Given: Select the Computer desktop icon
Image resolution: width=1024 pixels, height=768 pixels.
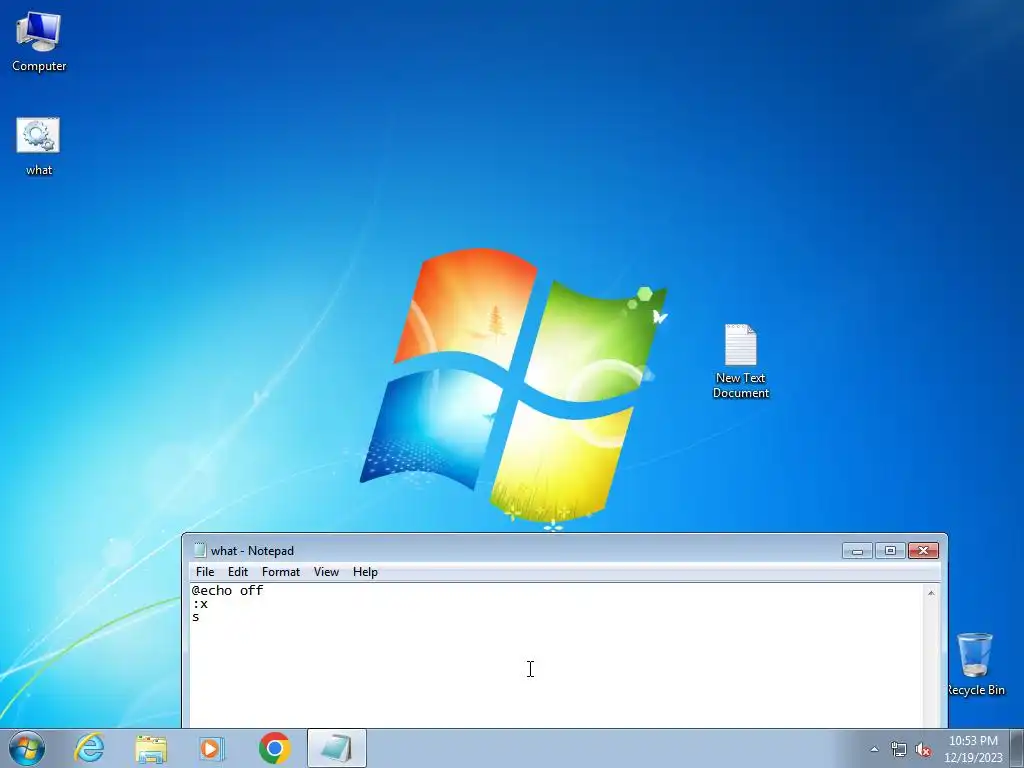Looking at the screenshot, I should click(39, 42).
